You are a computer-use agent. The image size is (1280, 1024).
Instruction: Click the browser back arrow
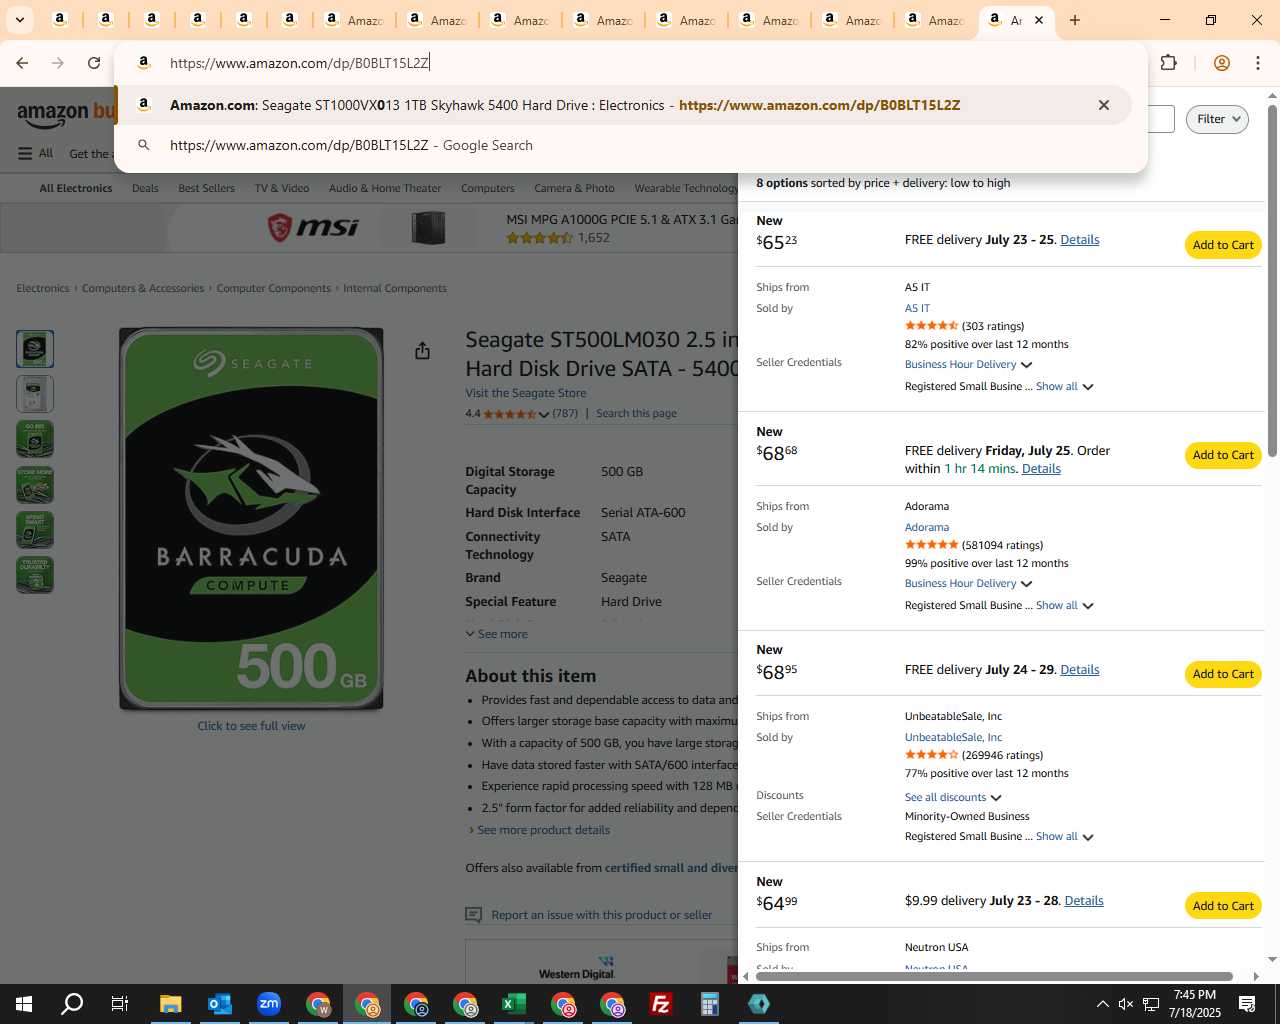pos(22,63)
